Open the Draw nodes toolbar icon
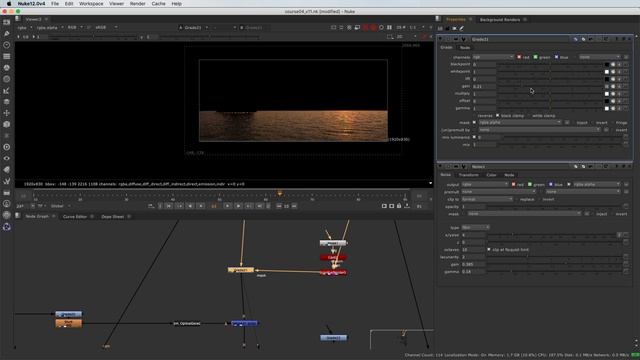 tap(7, 33)
